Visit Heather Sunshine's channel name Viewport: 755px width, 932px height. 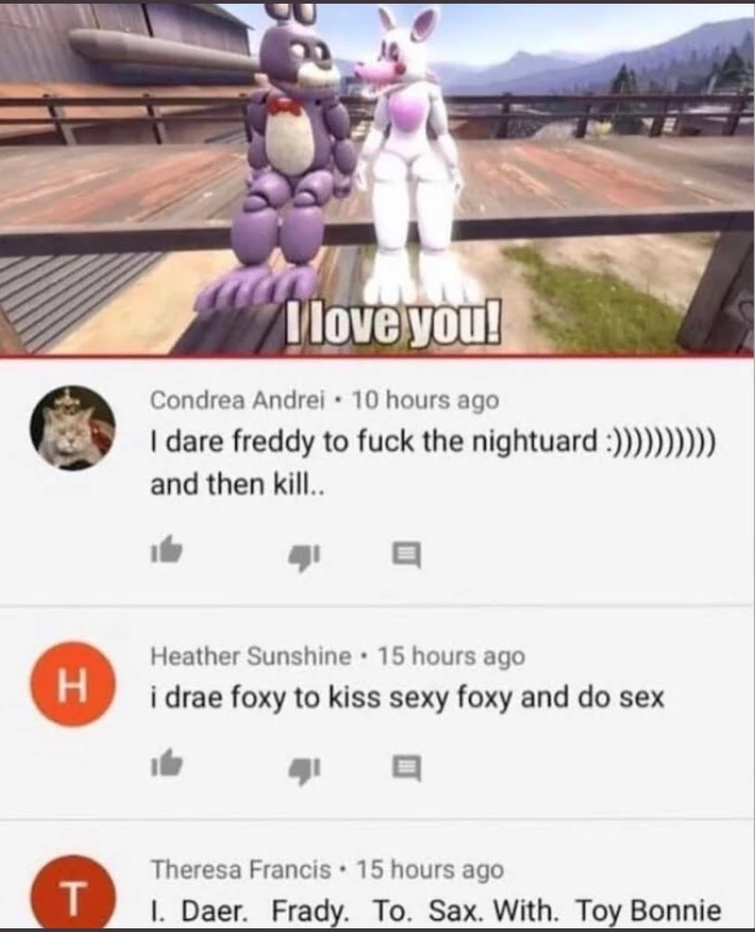pos(250,656)
